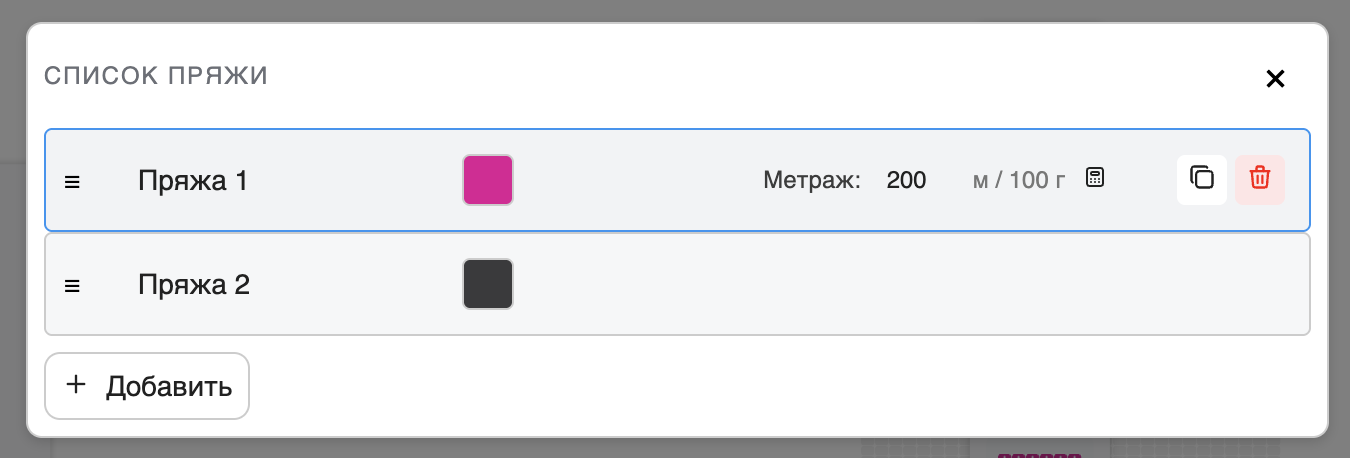Click the Метраж label
The image size is (1350, 458).
(812, 181)
